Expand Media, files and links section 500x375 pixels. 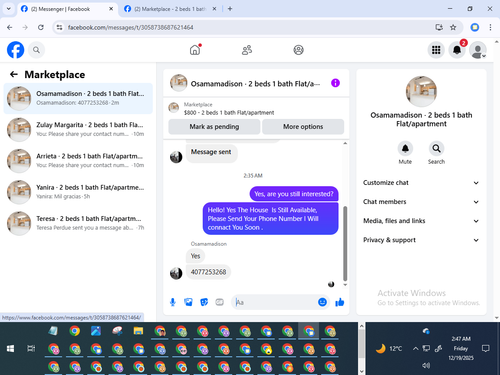pyautogui.click(x=421, y=221)
